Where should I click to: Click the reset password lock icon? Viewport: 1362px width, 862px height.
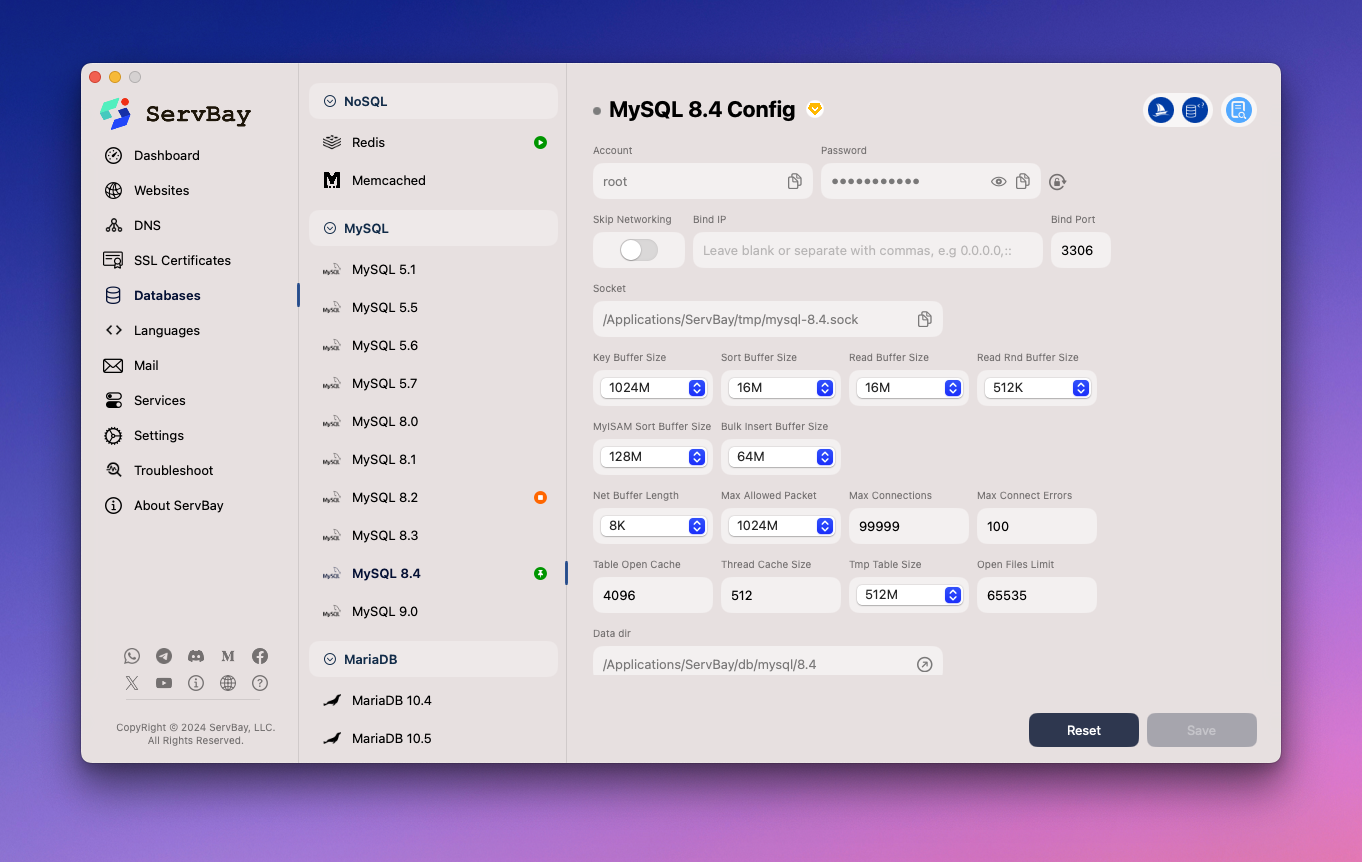[1058, 181]
